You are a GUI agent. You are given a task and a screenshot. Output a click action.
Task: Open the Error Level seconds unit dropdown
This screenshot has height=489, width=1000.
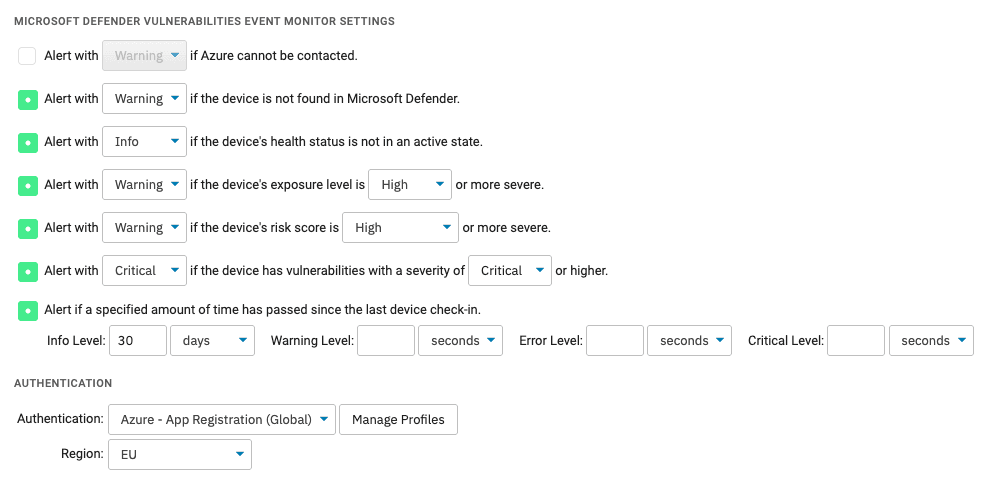pos(689,340)
